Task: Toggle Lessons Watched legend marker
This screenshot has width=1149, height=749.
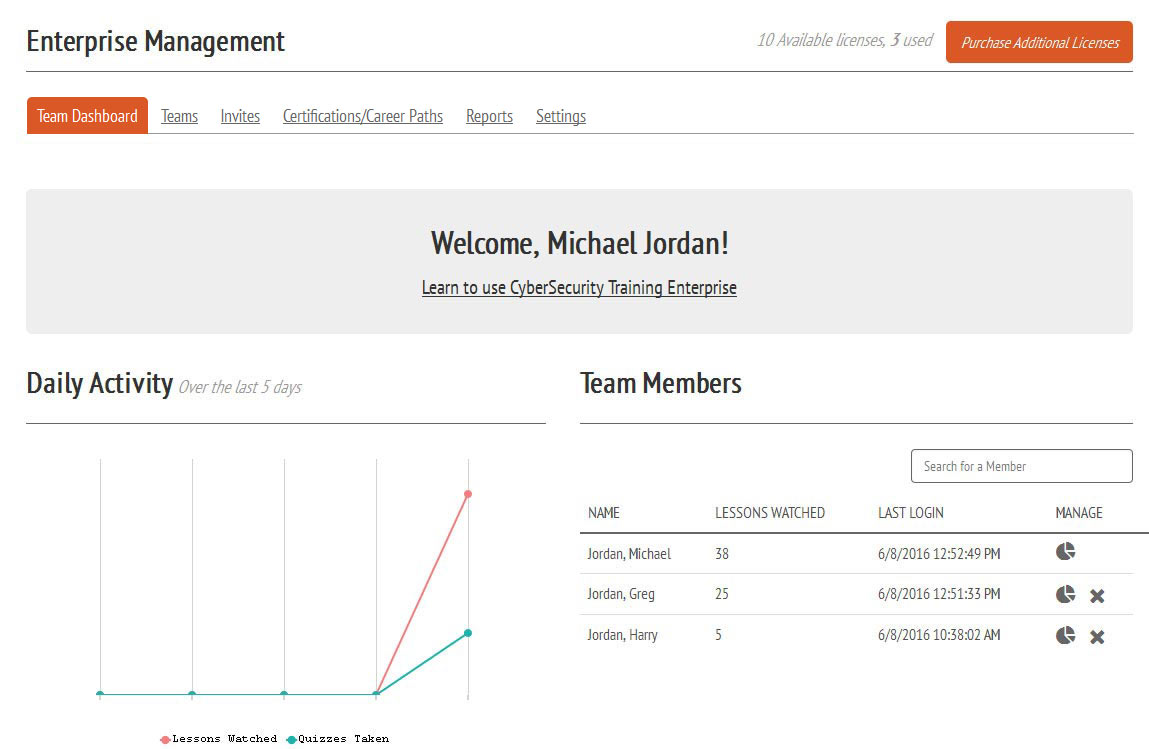Action: click(x=166, y=739)
